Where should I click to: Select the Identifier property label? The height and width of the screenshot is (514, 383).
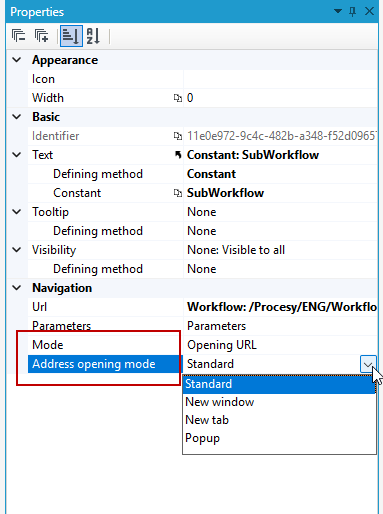55,136
